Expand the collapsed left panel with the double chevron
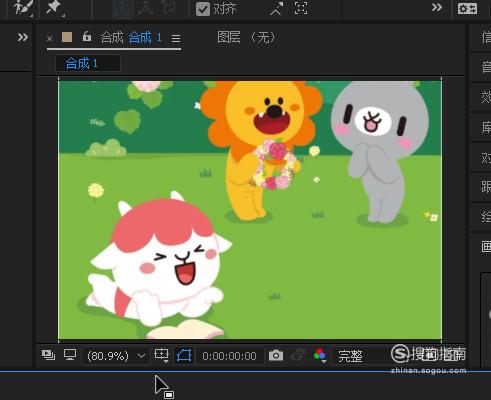 (22, 37)
